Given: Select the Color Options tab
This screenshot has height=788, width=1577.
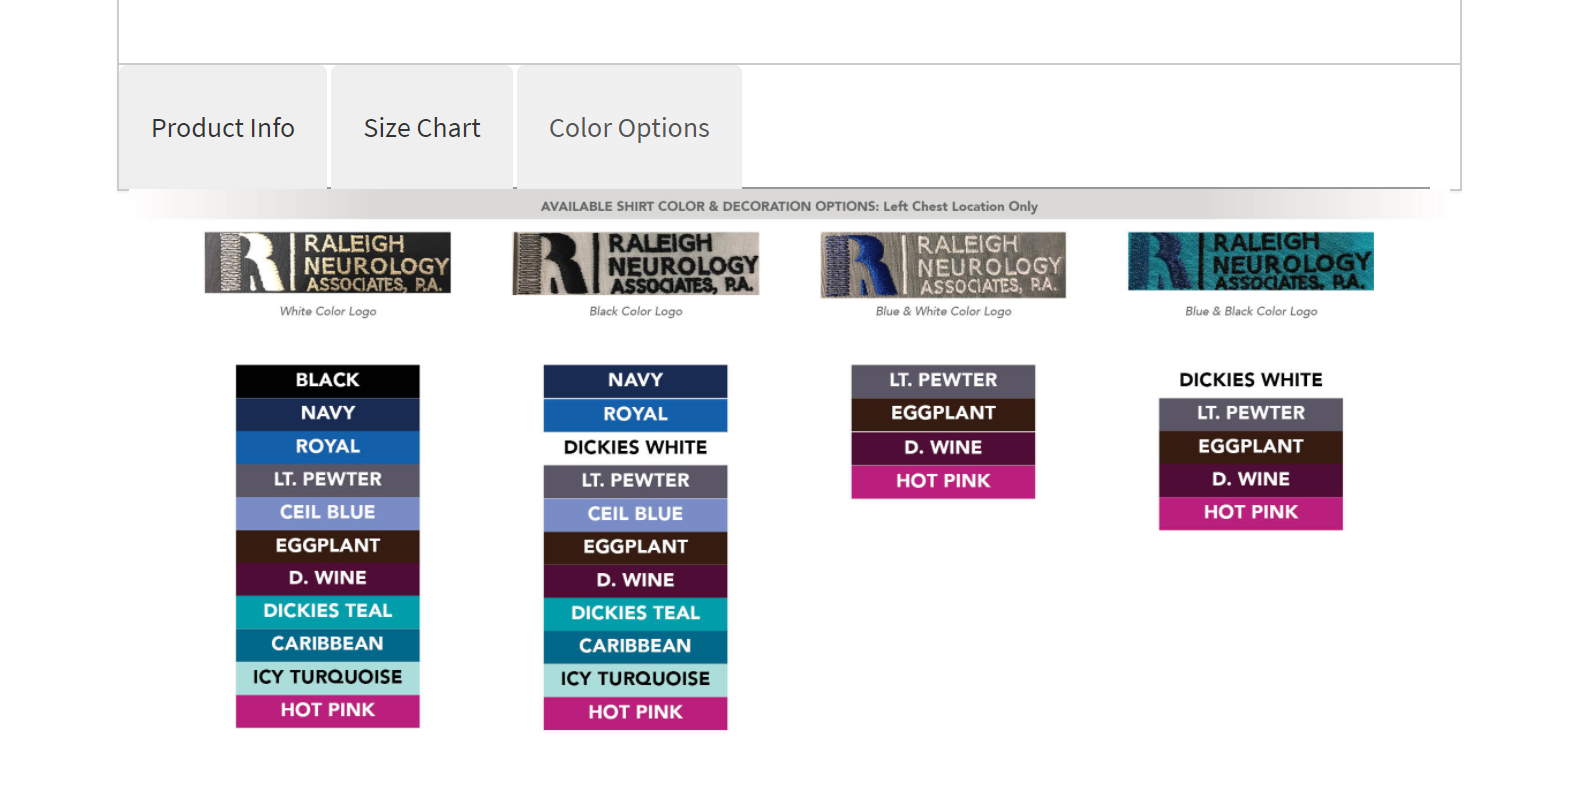Looking at the screenshot, I should pyautogui.click(x=629, y=127).
